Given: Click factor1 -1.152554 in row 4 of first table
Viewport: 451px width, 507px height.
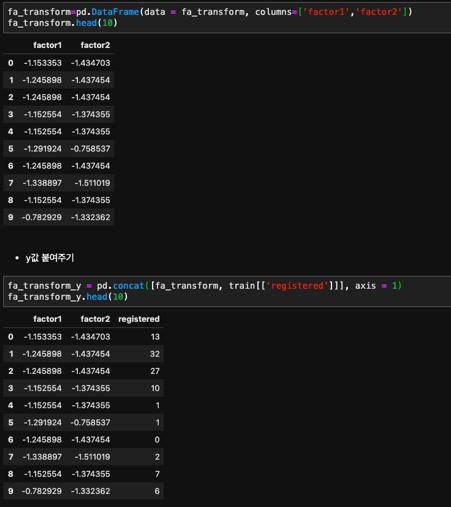Looking at the screenshot, I should (x=43, y=131).
